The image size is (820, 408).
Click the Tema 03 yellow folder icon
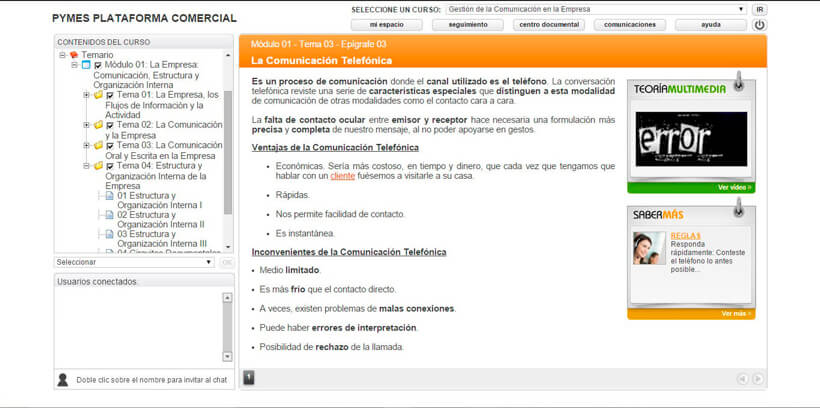click(x=98, y=145)
